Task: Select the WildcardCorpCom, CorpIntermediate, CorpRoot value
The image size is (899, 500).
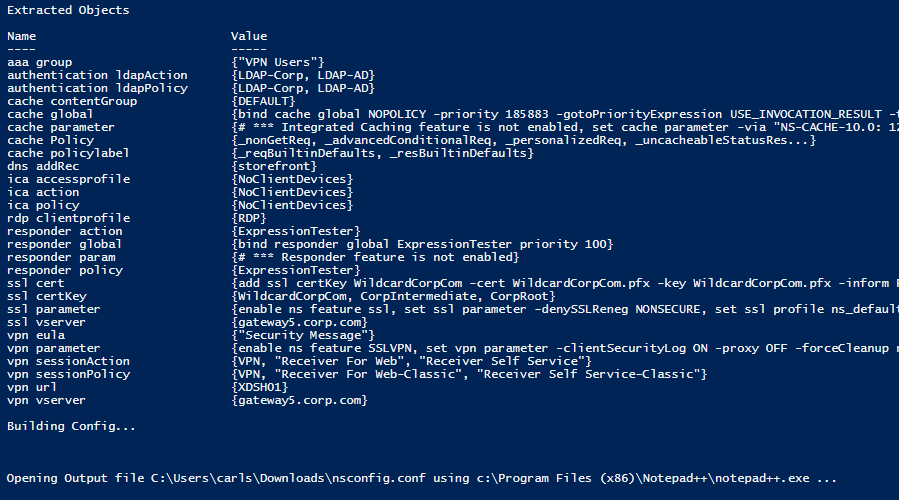Action: pos(393,296)
